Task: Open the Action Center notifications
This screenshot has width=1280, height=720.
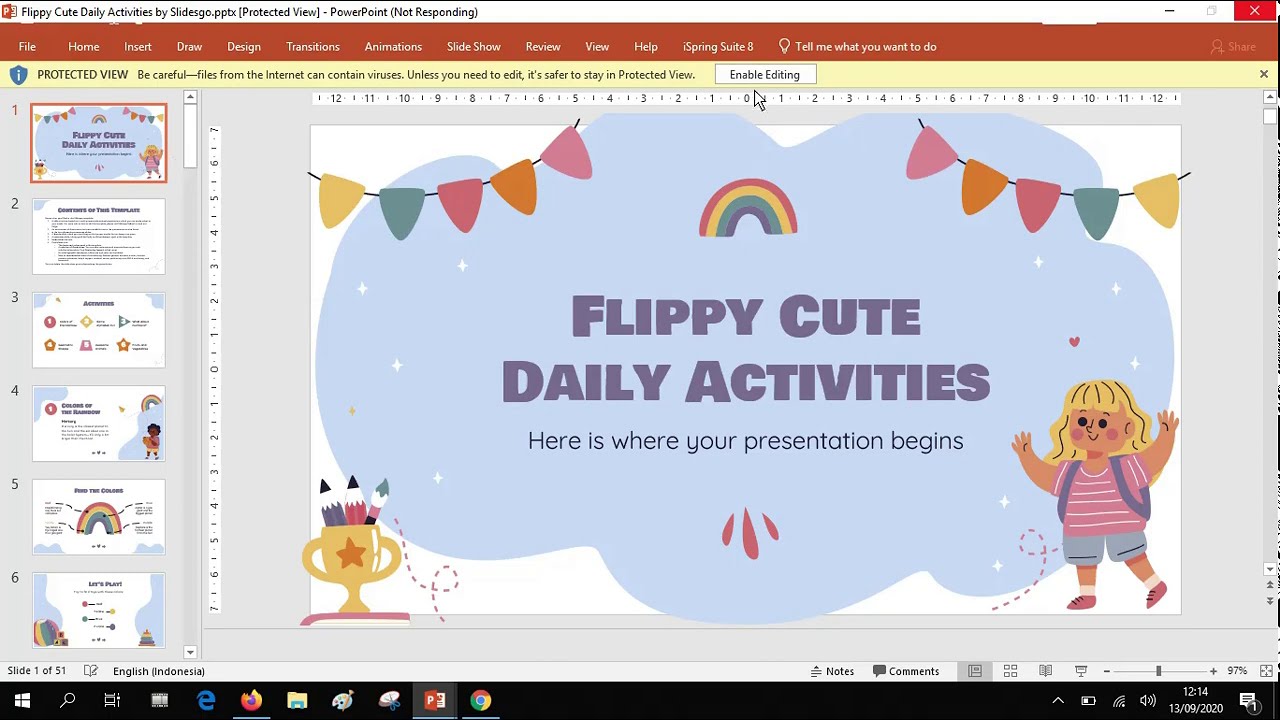Action: (x=1248, y=701)
